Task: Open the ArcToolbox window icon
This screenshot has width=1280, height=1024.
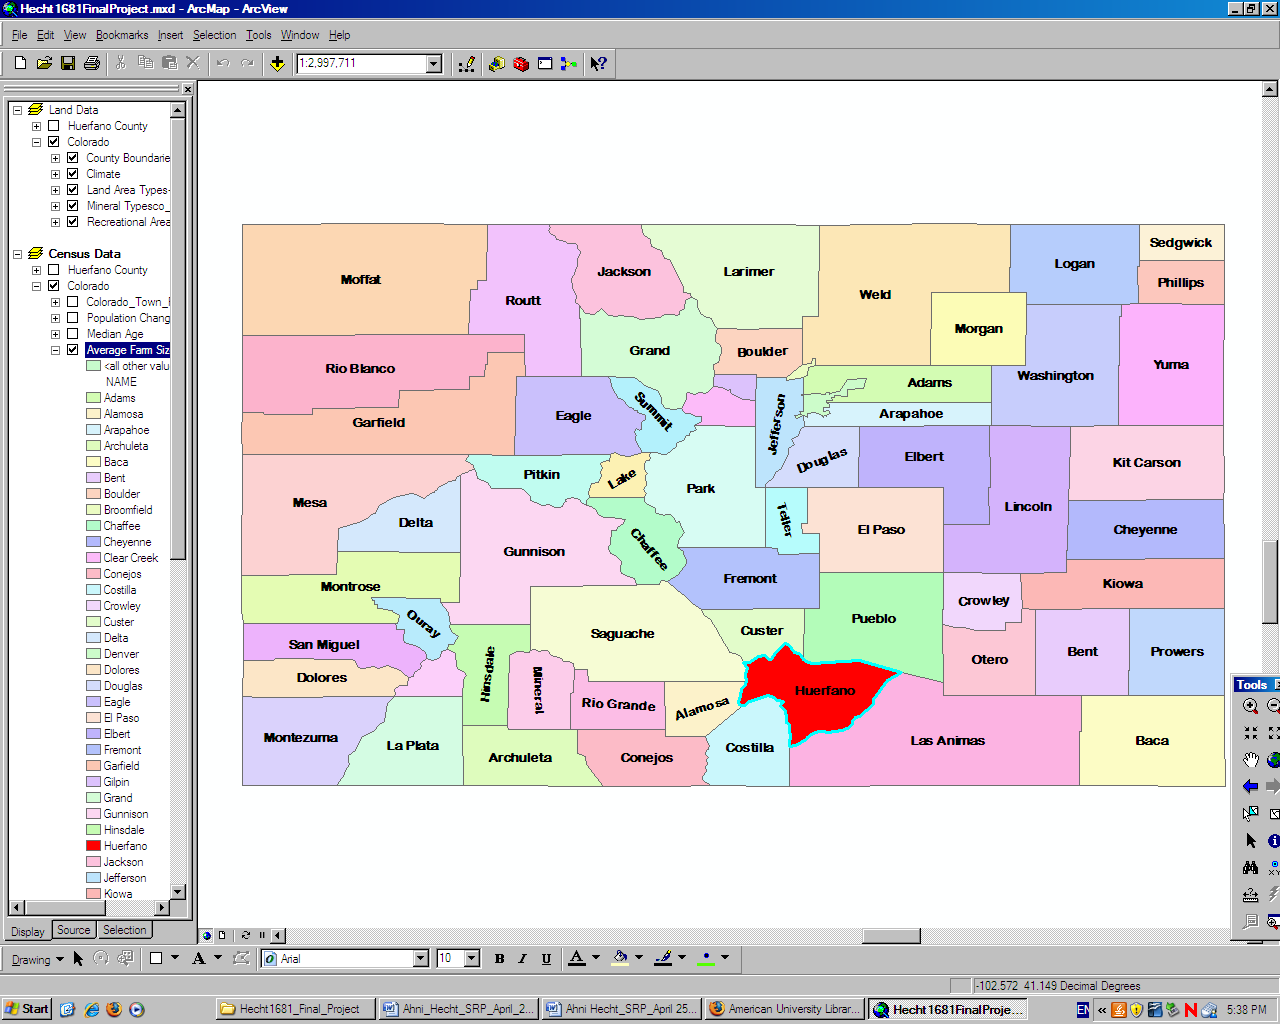Action: coord(521,64)
